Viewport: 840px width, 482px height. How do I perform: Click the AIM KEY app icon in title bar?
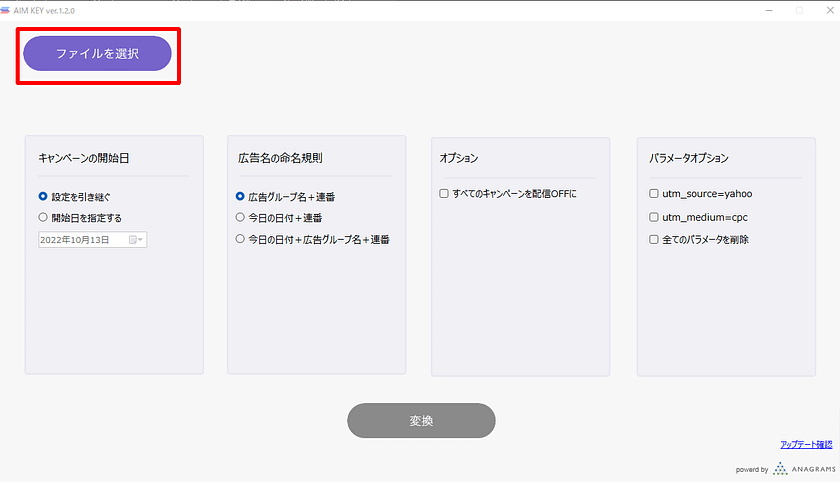pyautogui.click(x=6, y=9)
